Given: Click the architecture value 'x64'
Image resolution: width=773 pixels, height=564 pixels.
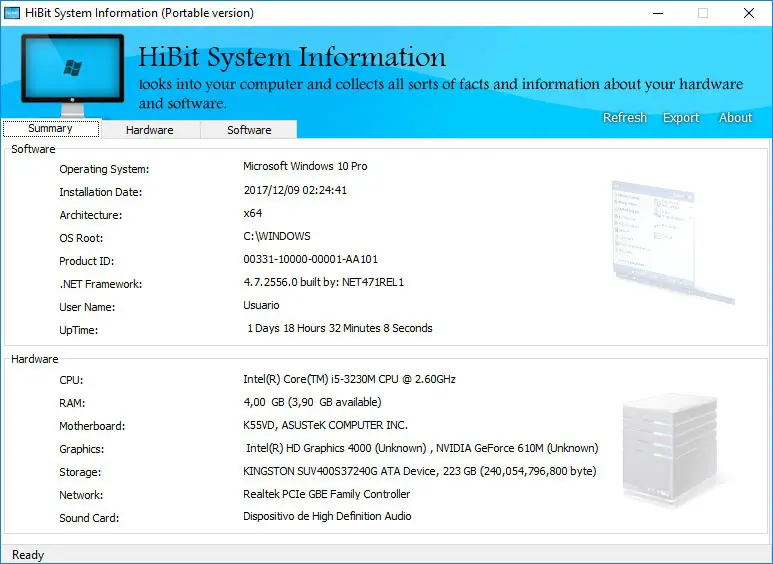Looking at the screenshot, I should [252, 213].
